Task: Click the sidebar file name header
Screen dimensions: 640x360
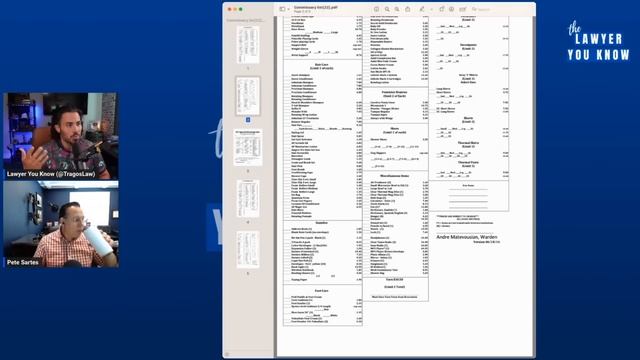Action: (245, 20)
